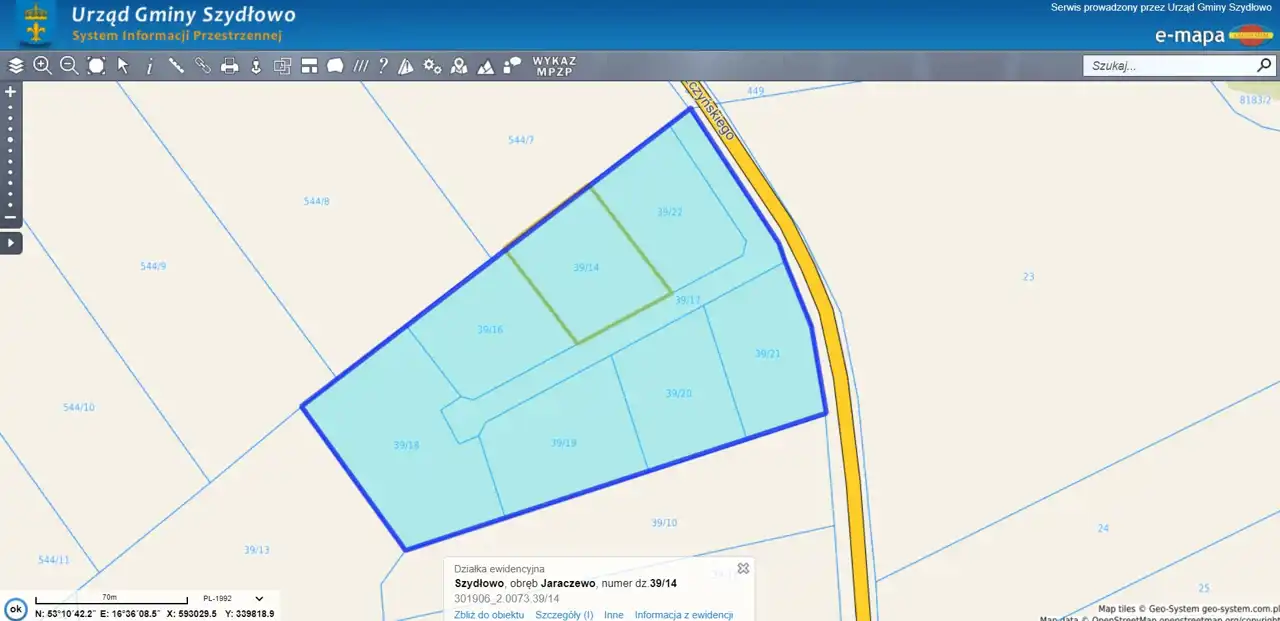Open the map layers panel icon
1280x621 pixels.
pos(16,66)
